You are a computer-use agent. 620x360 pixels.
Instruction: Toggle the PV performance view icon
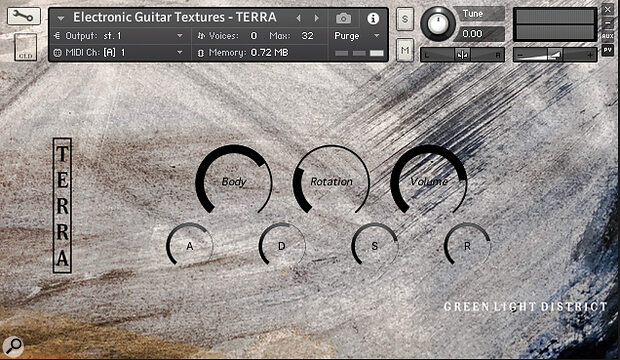click(x=608, y=50)
